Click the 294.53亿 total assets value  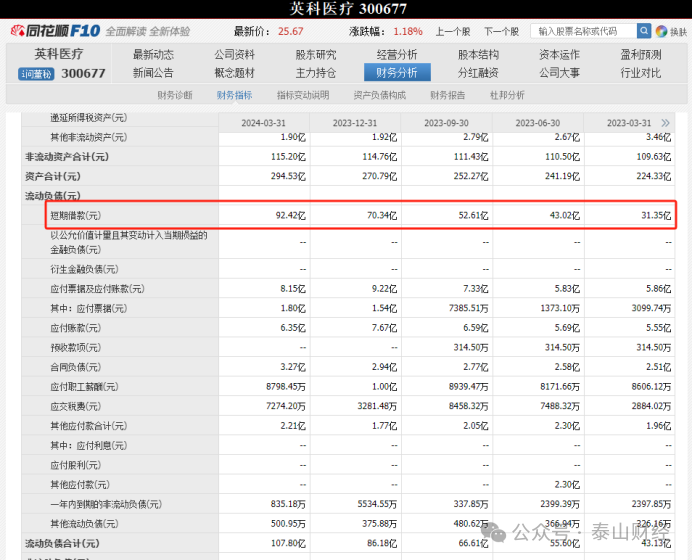point(288,177)
